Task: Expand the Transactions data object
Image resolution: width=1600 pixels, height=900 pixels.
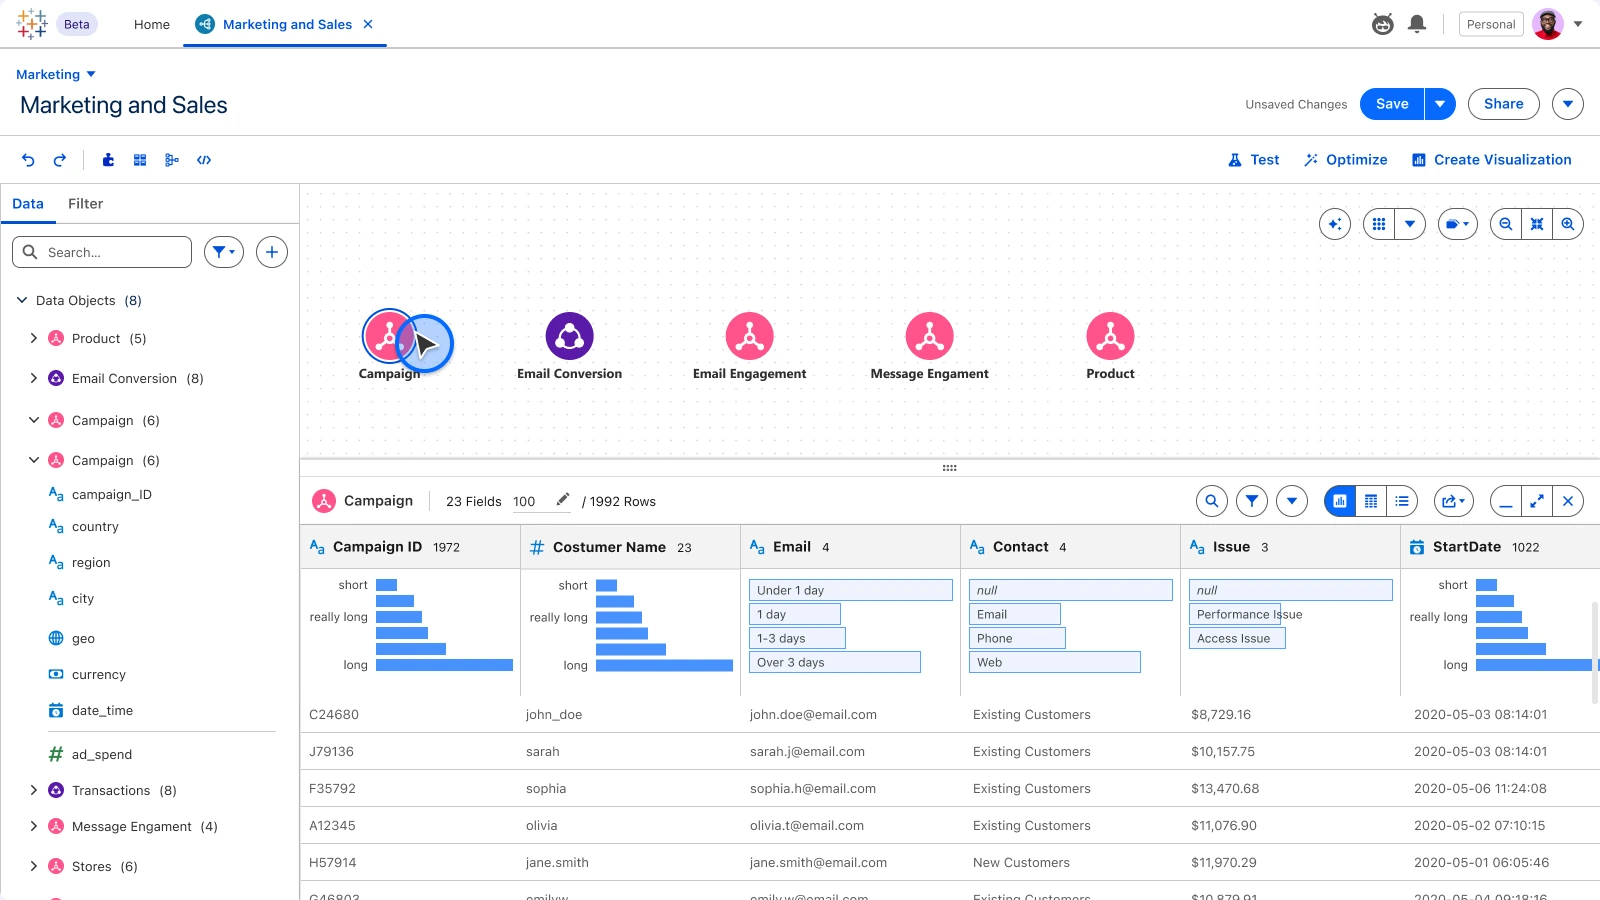Action: click(34, 790)
